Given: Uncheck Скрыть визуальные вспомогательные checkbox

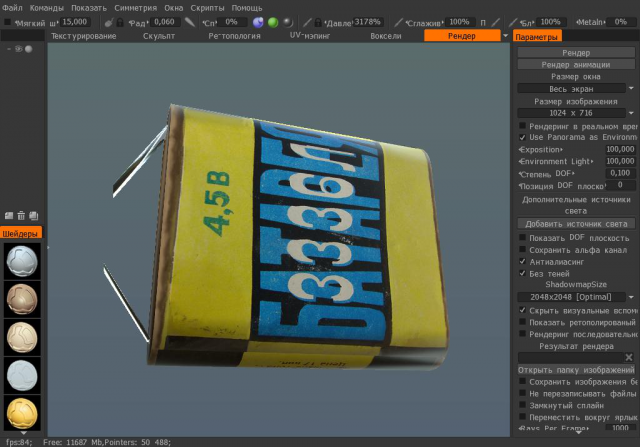Looking at the screenshot, I should pyautogui.click(x=522, y=310).
